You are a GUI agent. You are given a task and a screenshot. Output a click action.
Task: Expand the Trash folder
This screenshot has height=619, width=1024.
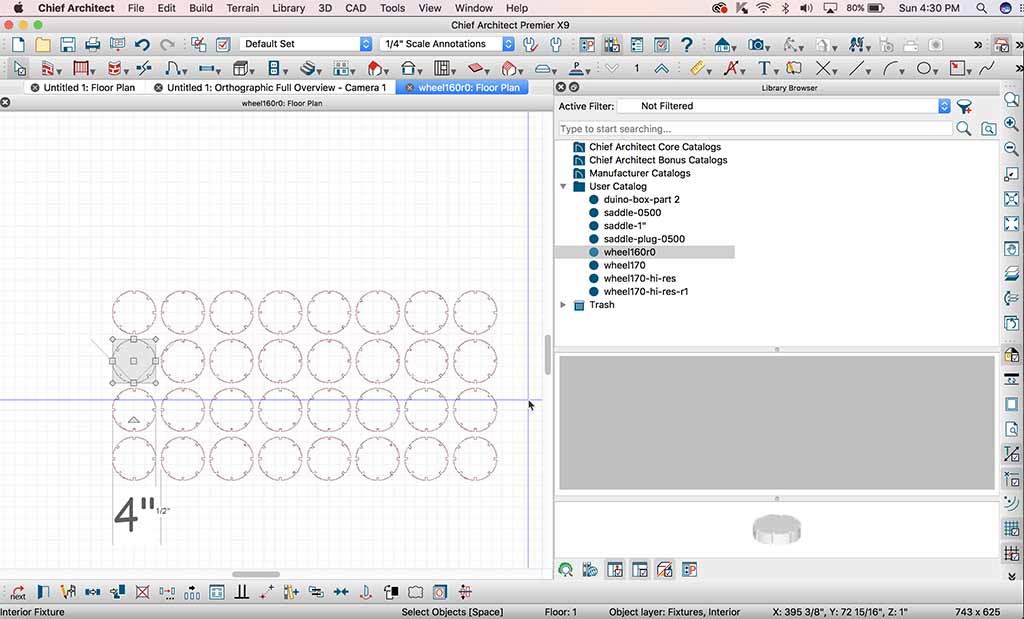[x=563, y=305]
